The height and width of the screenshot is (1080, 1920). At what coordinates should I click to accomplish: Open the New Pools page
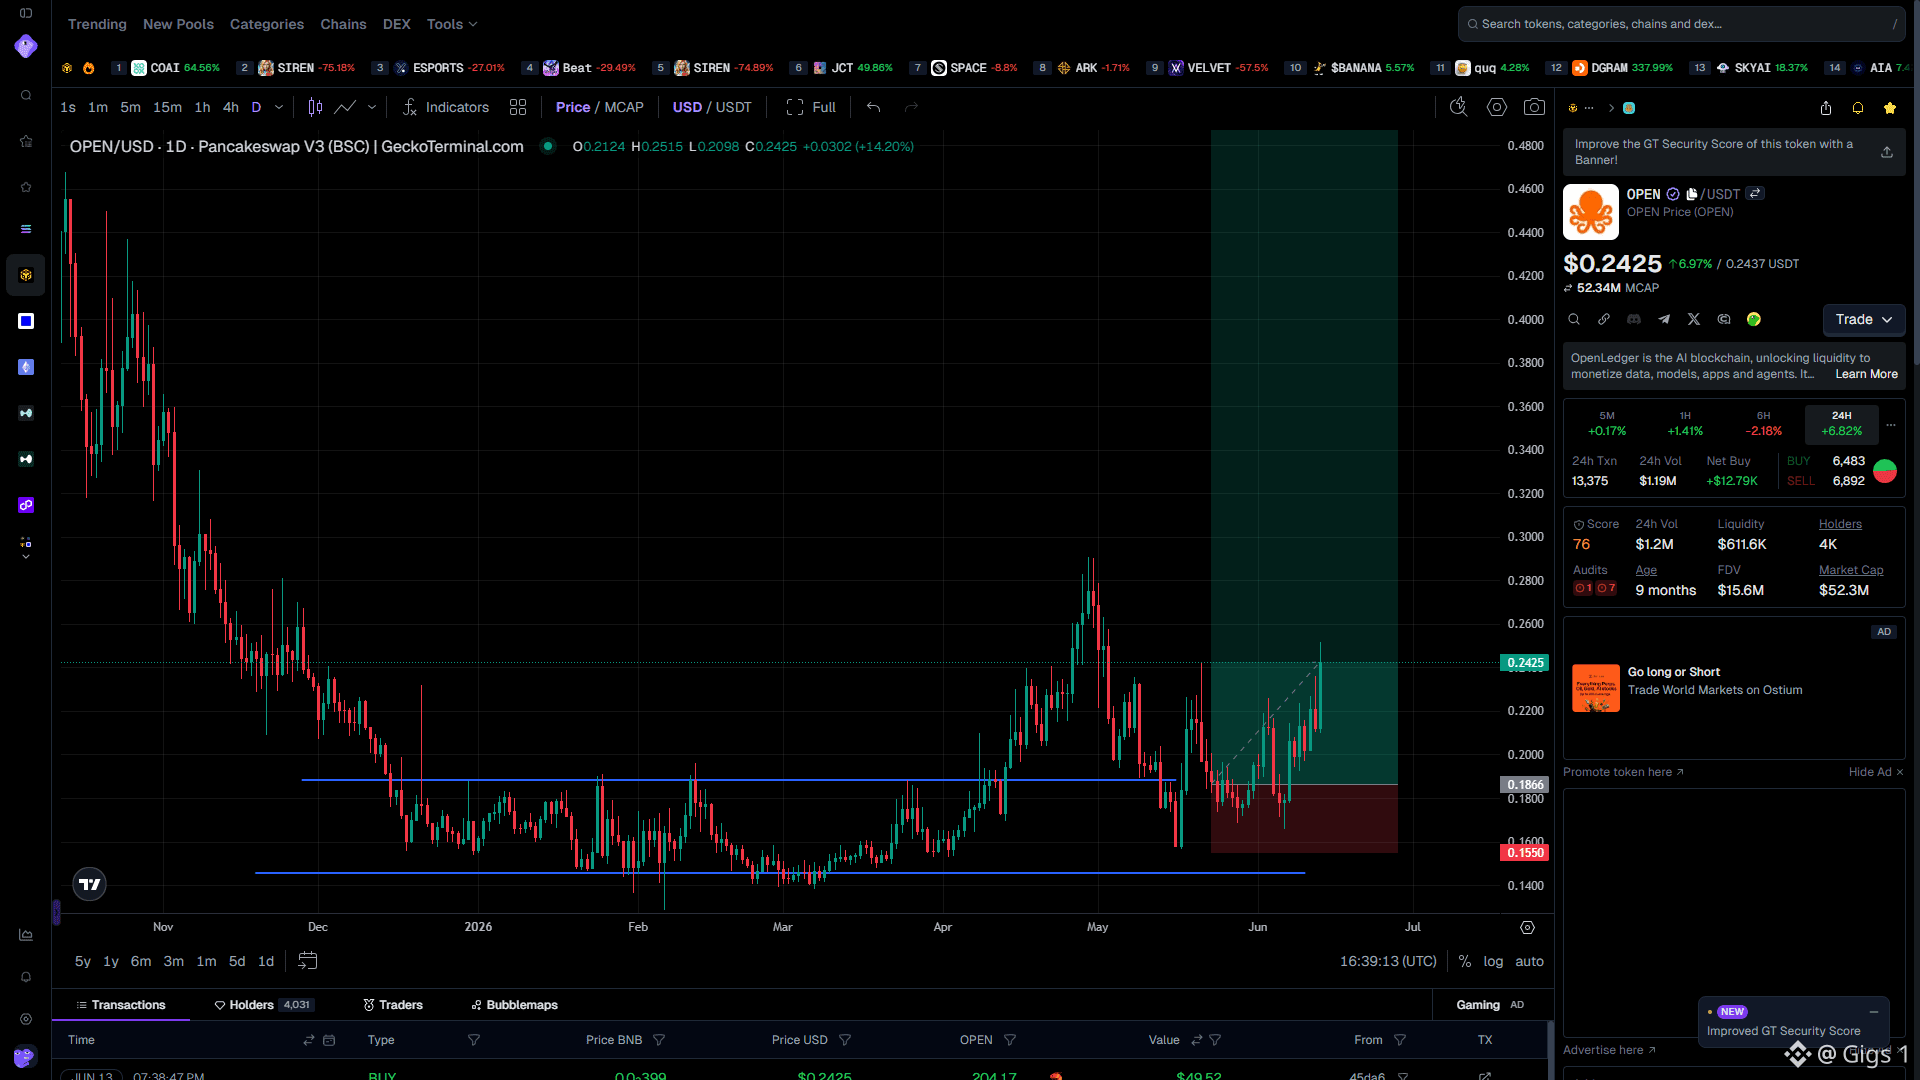(178, 24)
